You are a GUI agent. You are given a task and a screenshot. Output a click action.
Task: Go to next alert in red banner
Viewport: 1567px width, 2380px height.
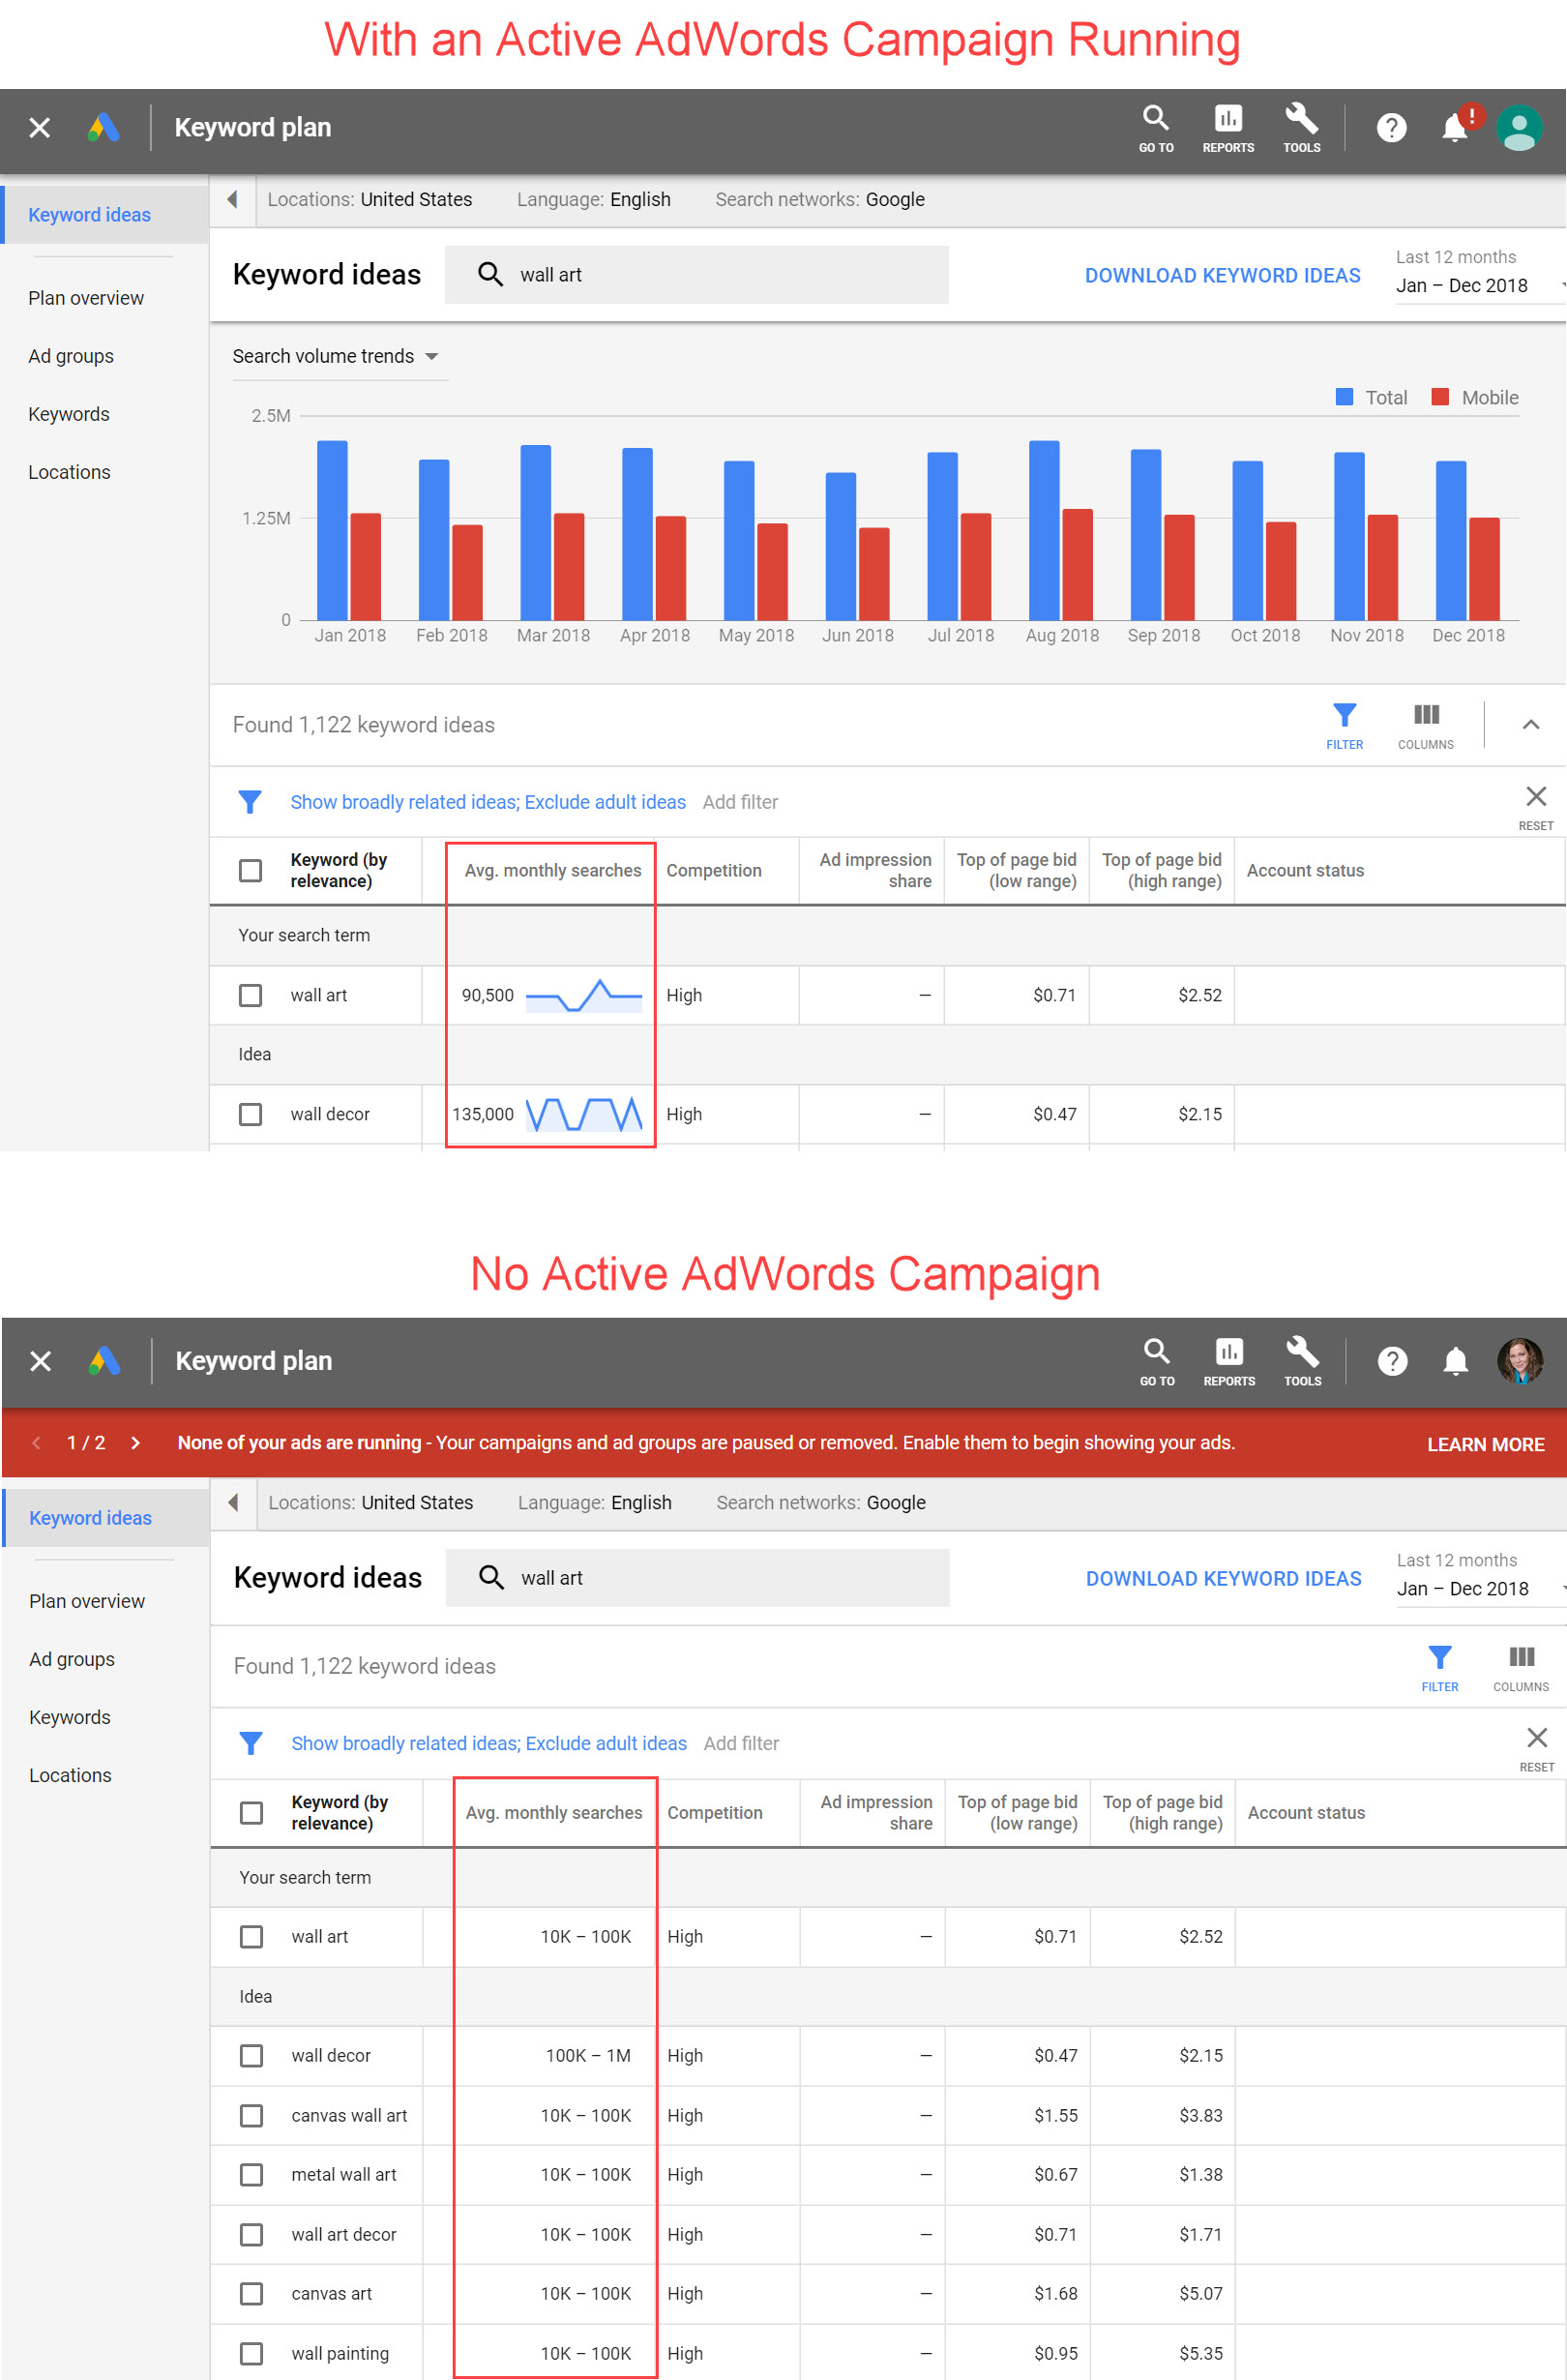(x=136, y=1443)
